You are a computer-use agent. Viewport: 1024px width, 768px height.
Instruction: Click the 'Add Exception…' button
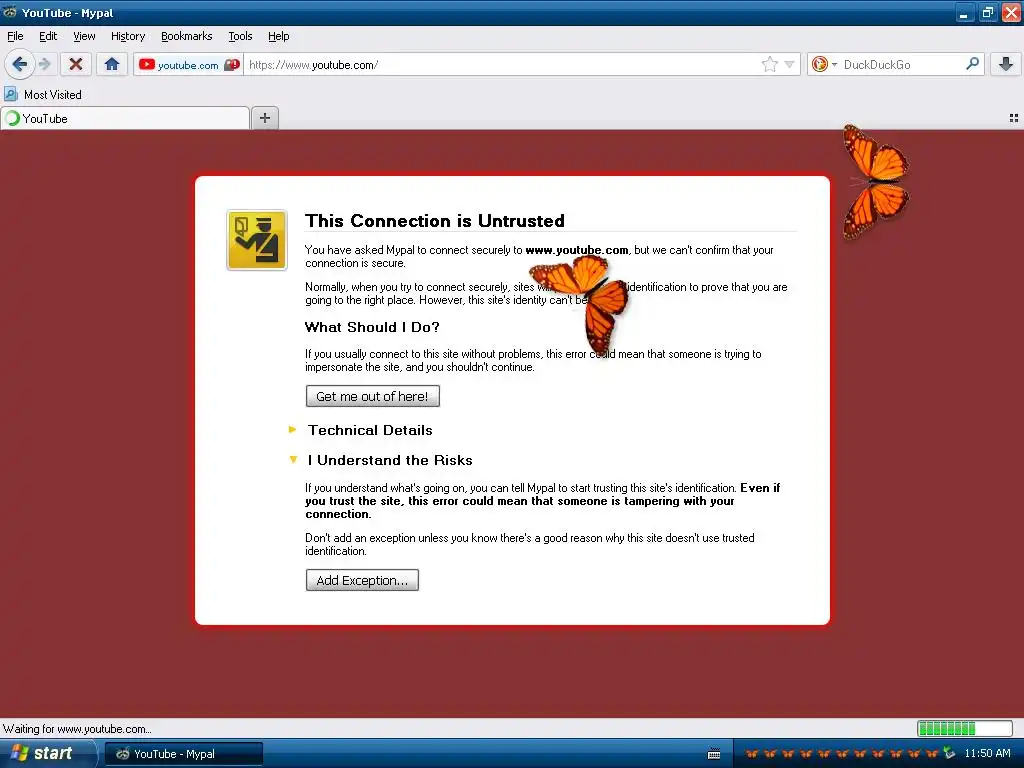pyautogui.click(x=362, y=580)
